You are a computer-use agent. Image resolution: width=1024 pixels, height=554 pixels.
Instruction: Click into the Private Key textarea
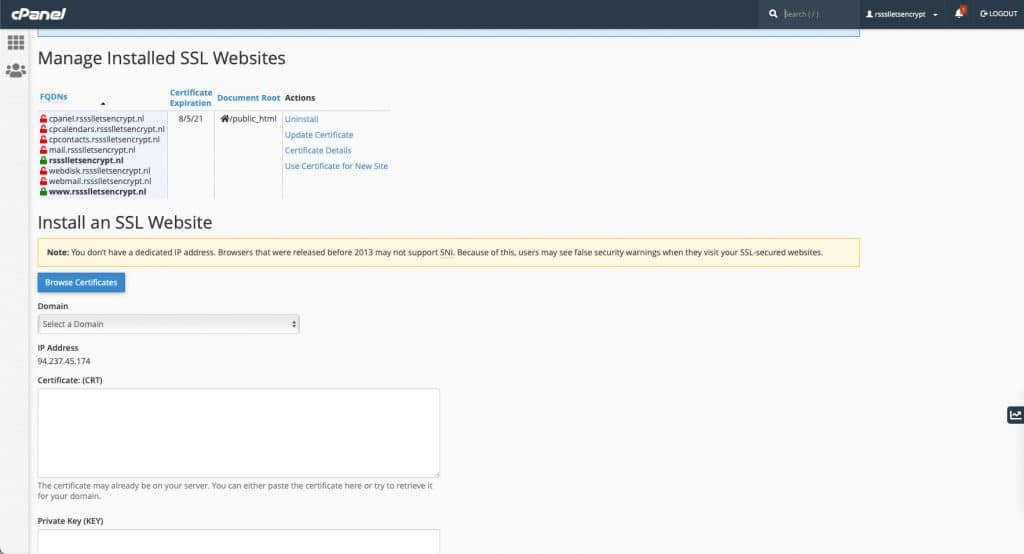pyautogui.click(x=238, y=542)
